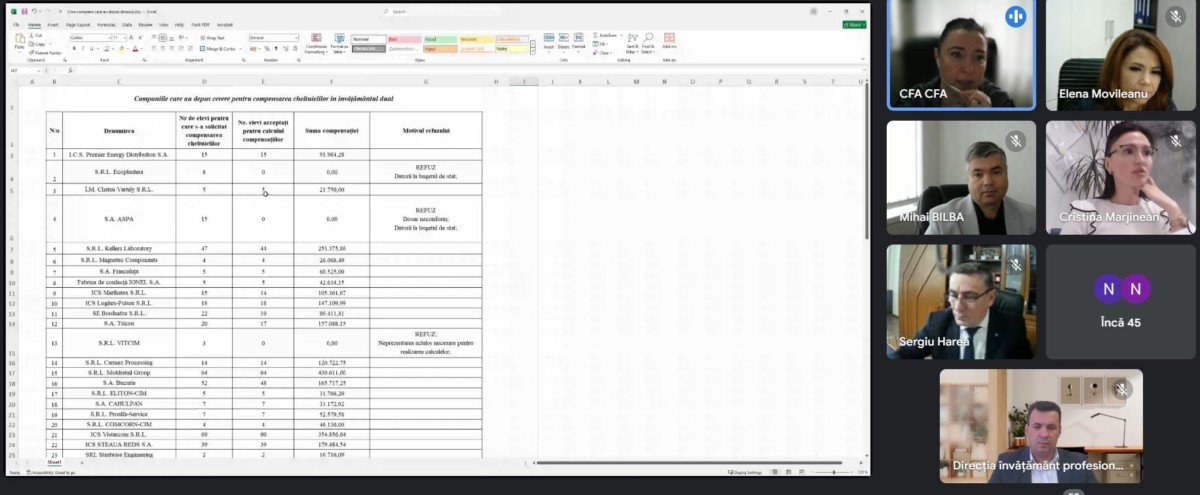This screenshot has width=1200, height=495.
Task: Open the font name combo box
Action: pos(90,38)
